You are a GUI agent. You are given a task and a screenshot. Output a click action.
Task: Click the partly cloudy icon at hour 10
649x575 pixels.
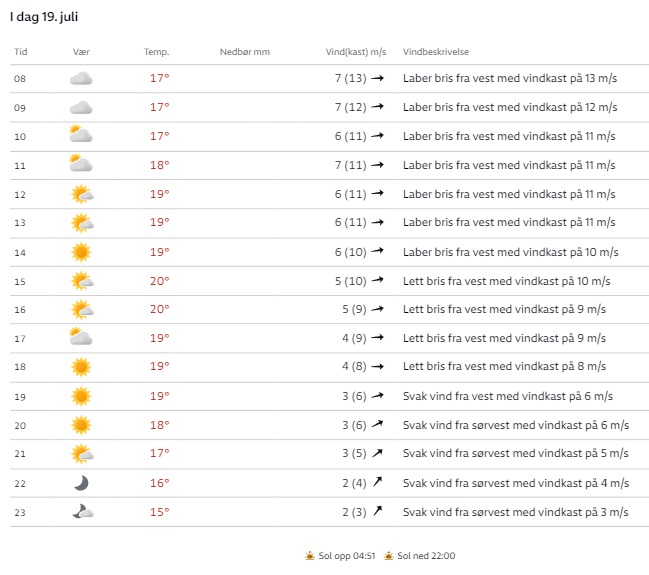pos(81,135)
